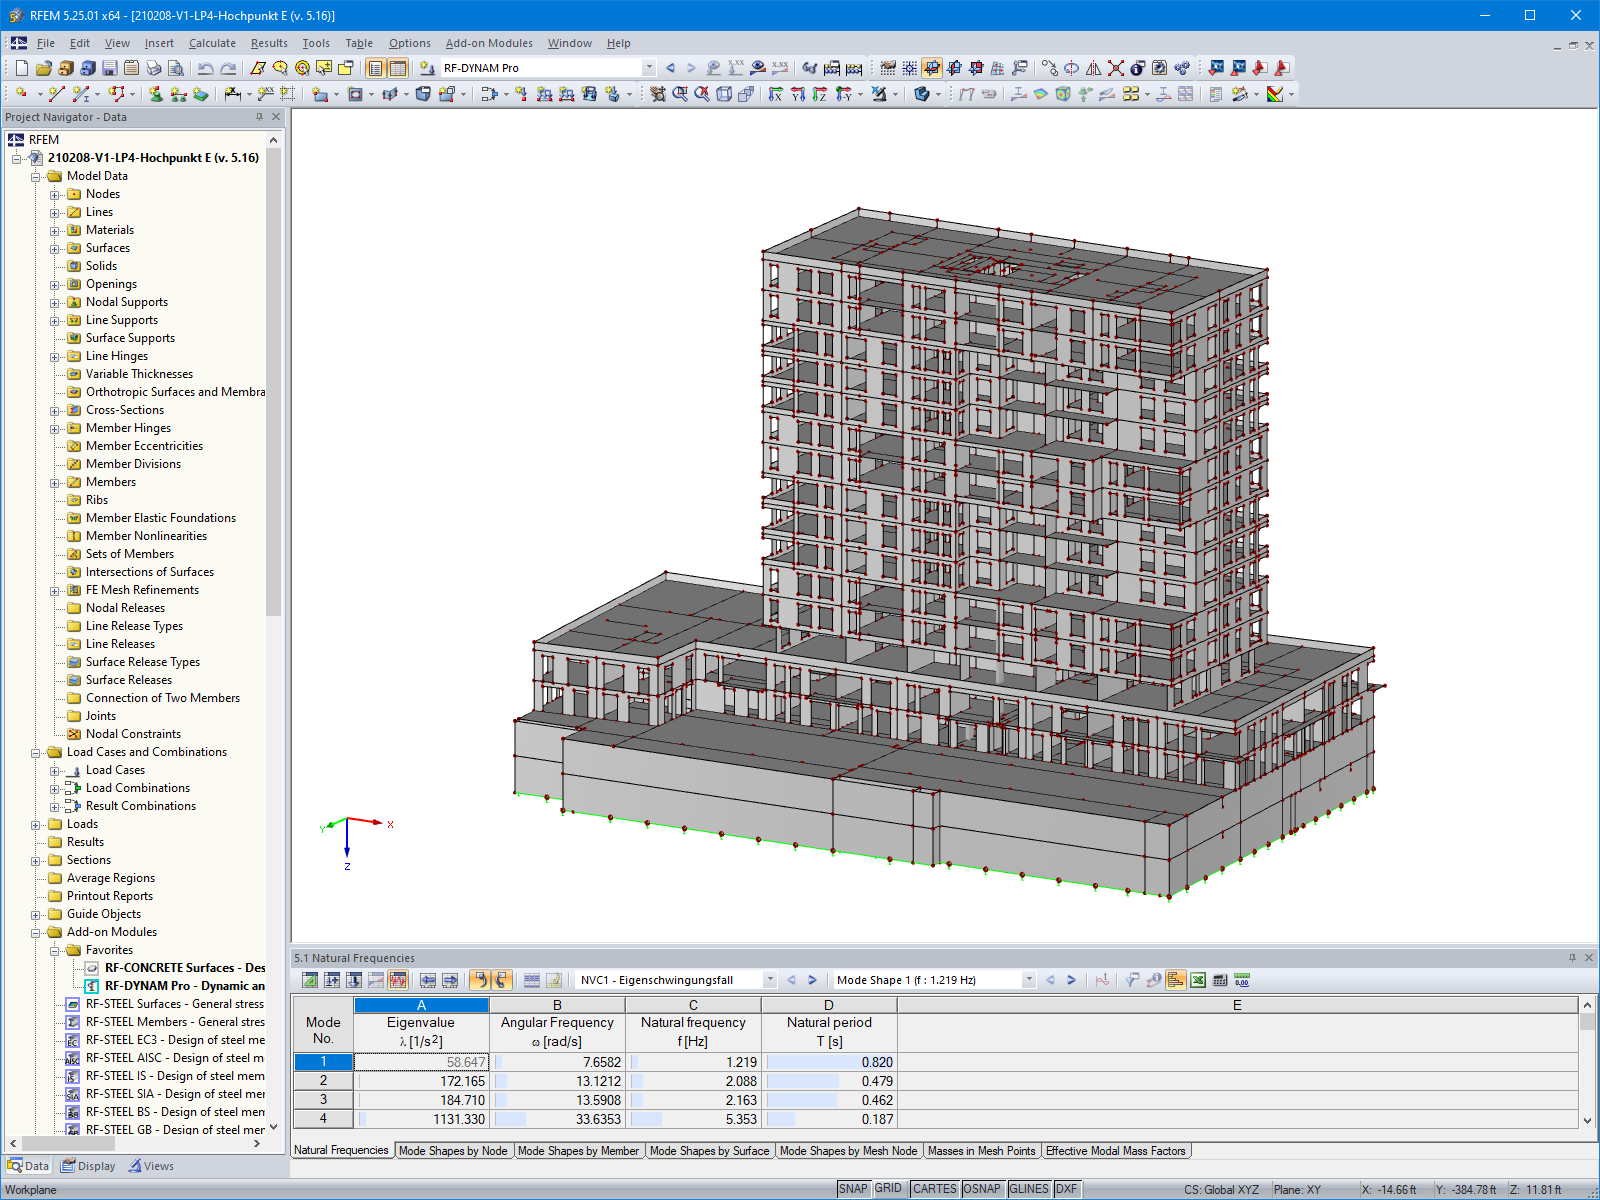1600x1200 pixels.
Task: Collapse the Model Data folder
Action: click(x=37, y=175)
